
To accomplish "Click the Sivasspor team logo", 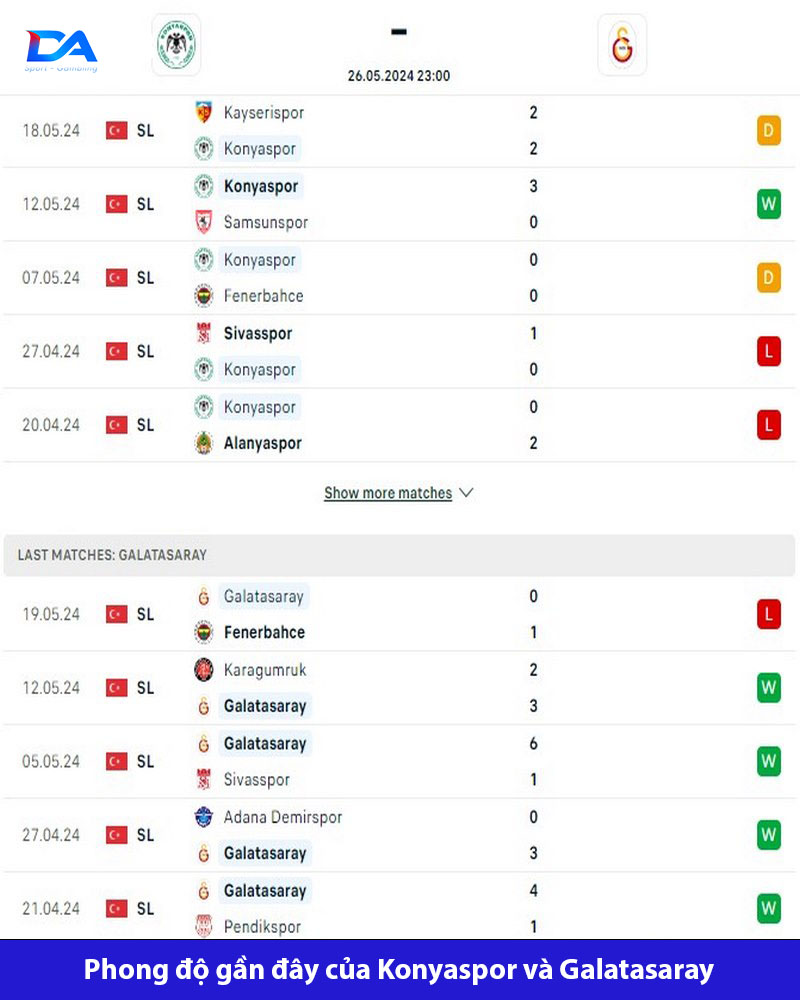I will pos(205,331).
